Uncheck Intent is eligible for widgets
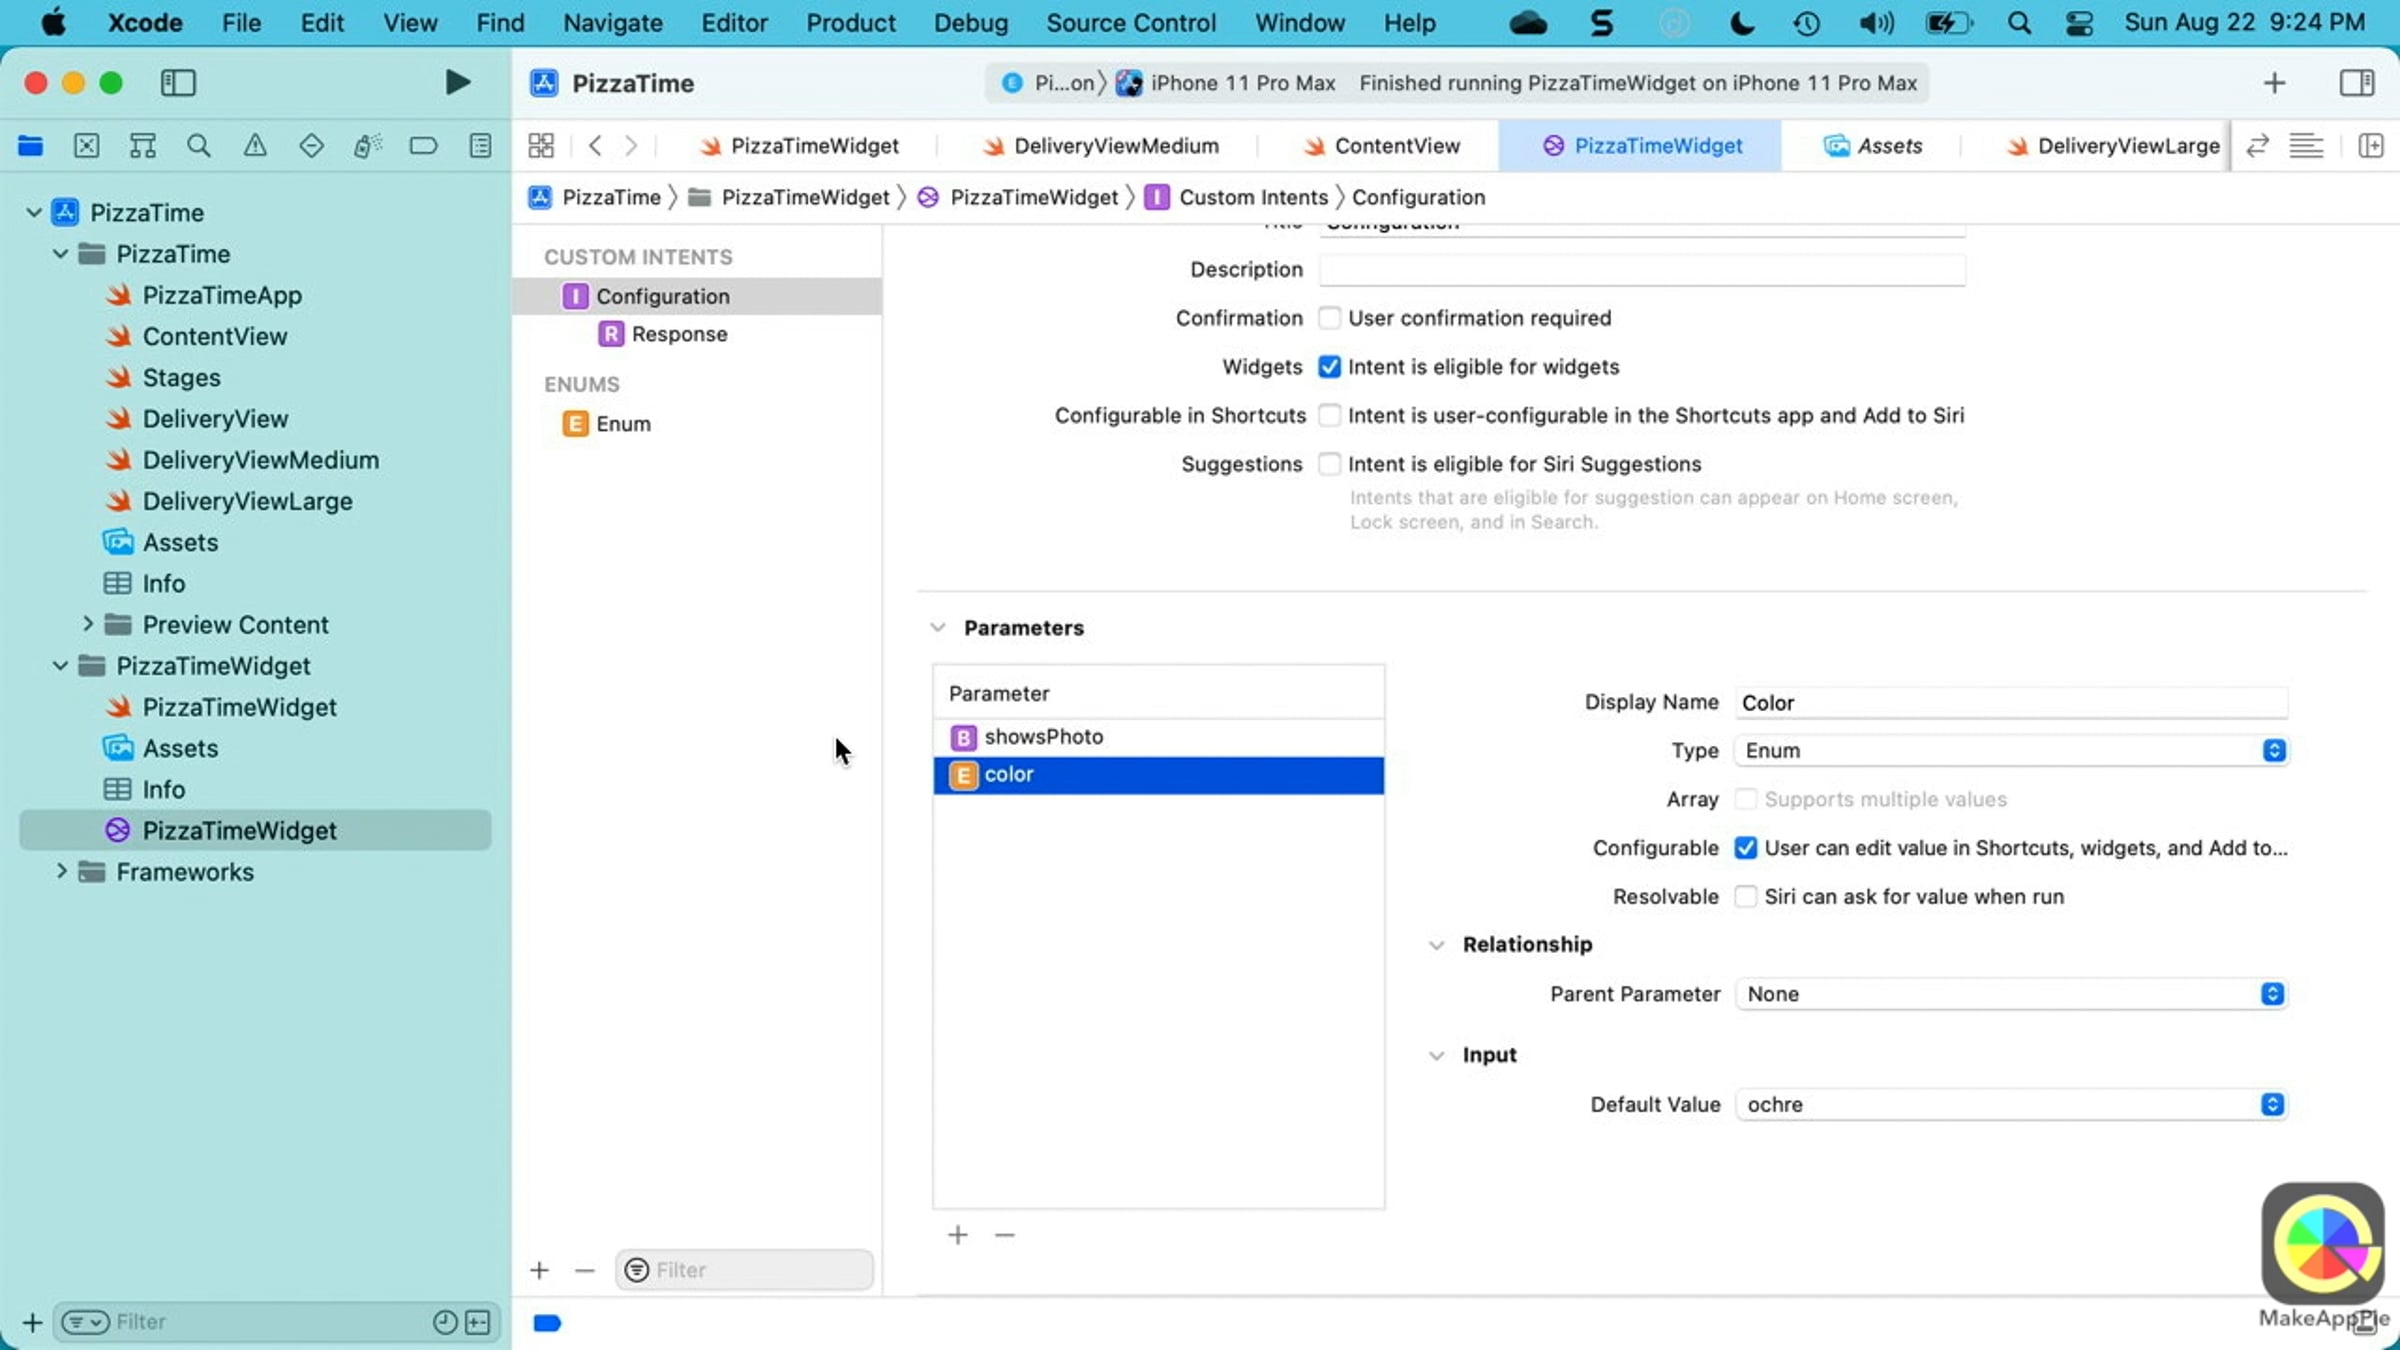2400x1350 pixels. [x=1329, y=367]
